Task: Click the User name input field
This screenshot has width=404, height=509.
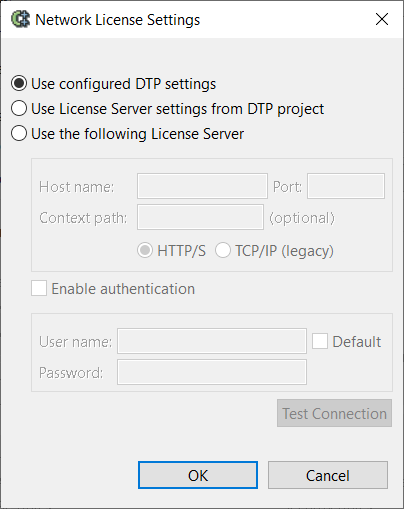Action: 212,341
